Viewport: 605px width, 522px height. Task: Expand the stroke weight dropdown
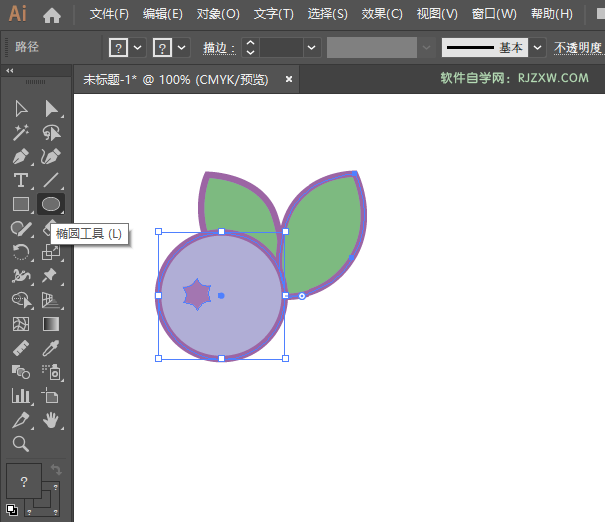pyautogui.click(x=312, y=47)
